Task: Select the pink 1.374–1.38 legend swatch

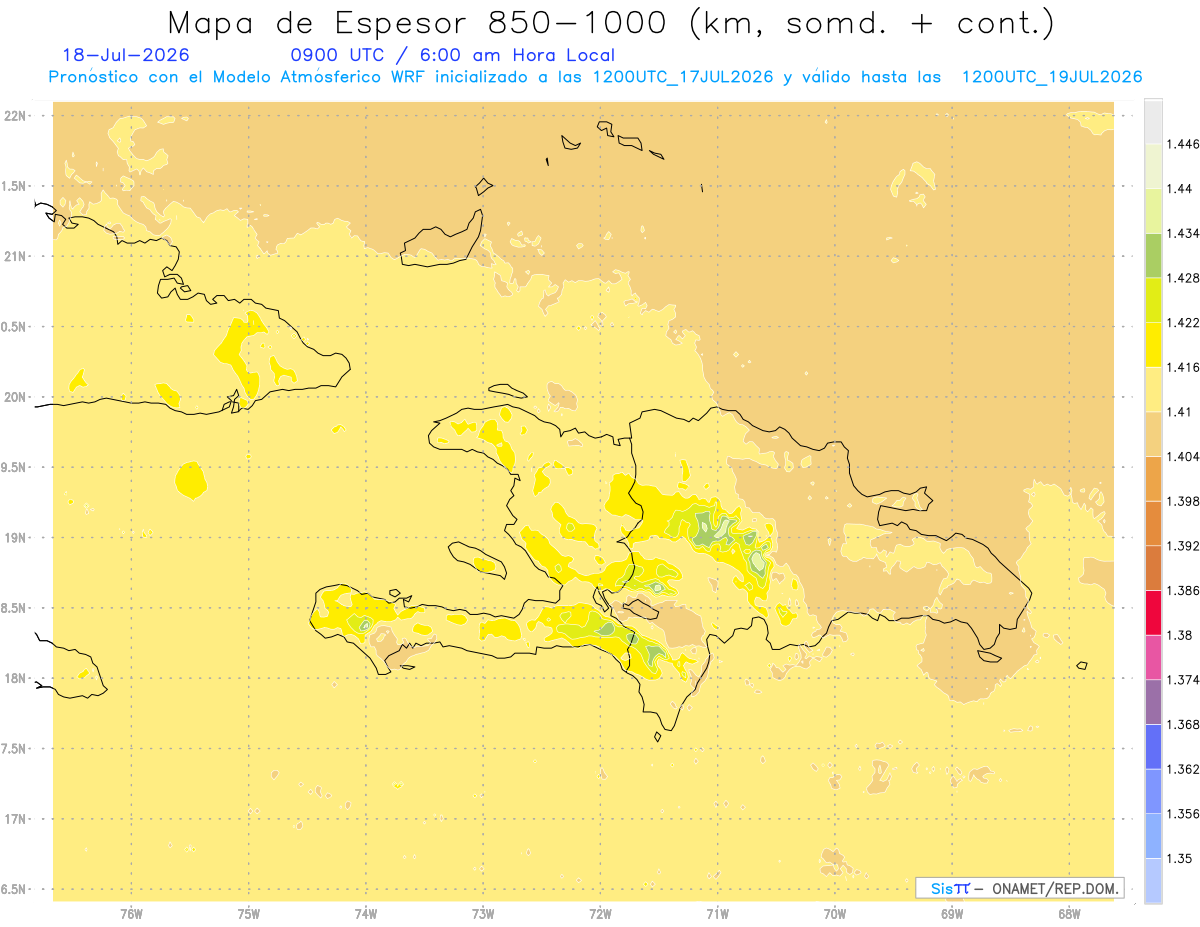Action: click(1153, 657)
